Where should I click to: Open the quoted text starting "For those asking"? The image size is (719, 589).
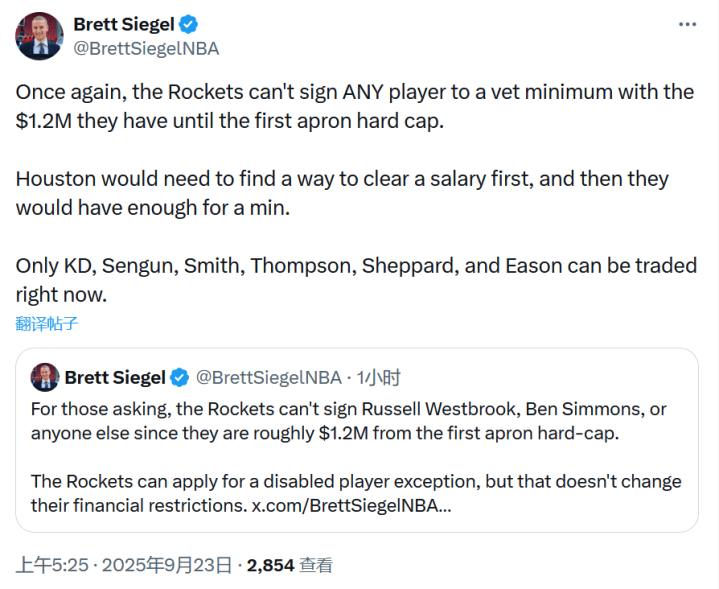(x=349, y=421)
